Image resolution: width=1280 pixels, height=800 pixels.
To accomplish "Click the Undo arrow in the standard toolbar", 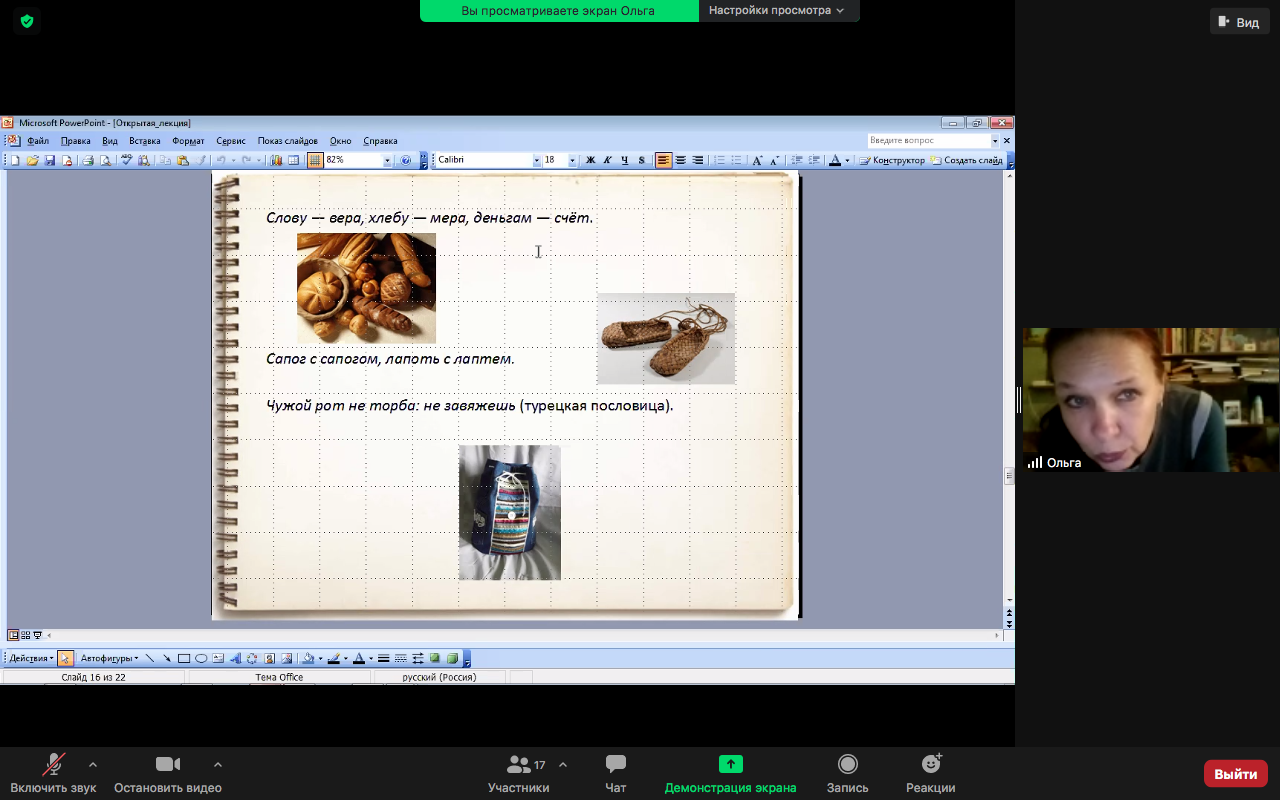I will pos(221,160).
